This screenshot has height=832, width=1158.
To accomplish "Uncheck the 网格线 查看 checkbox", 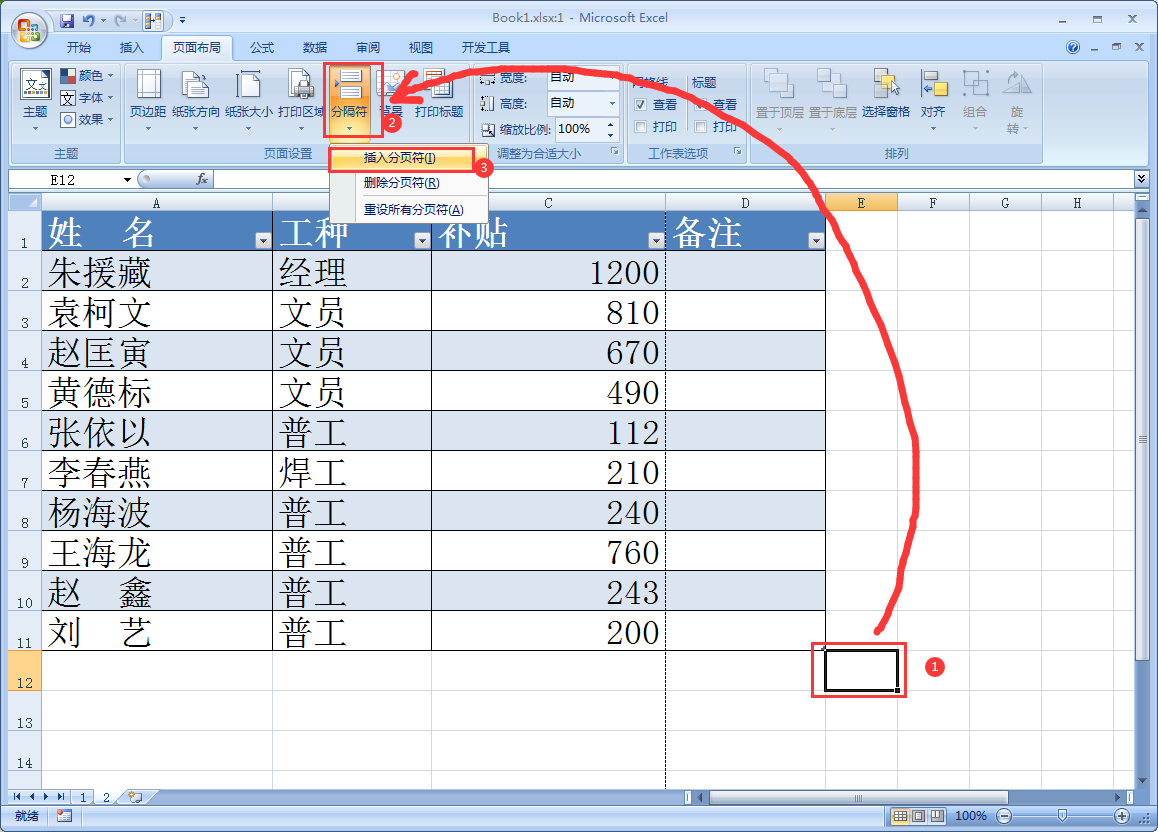I will click(641, 105).
